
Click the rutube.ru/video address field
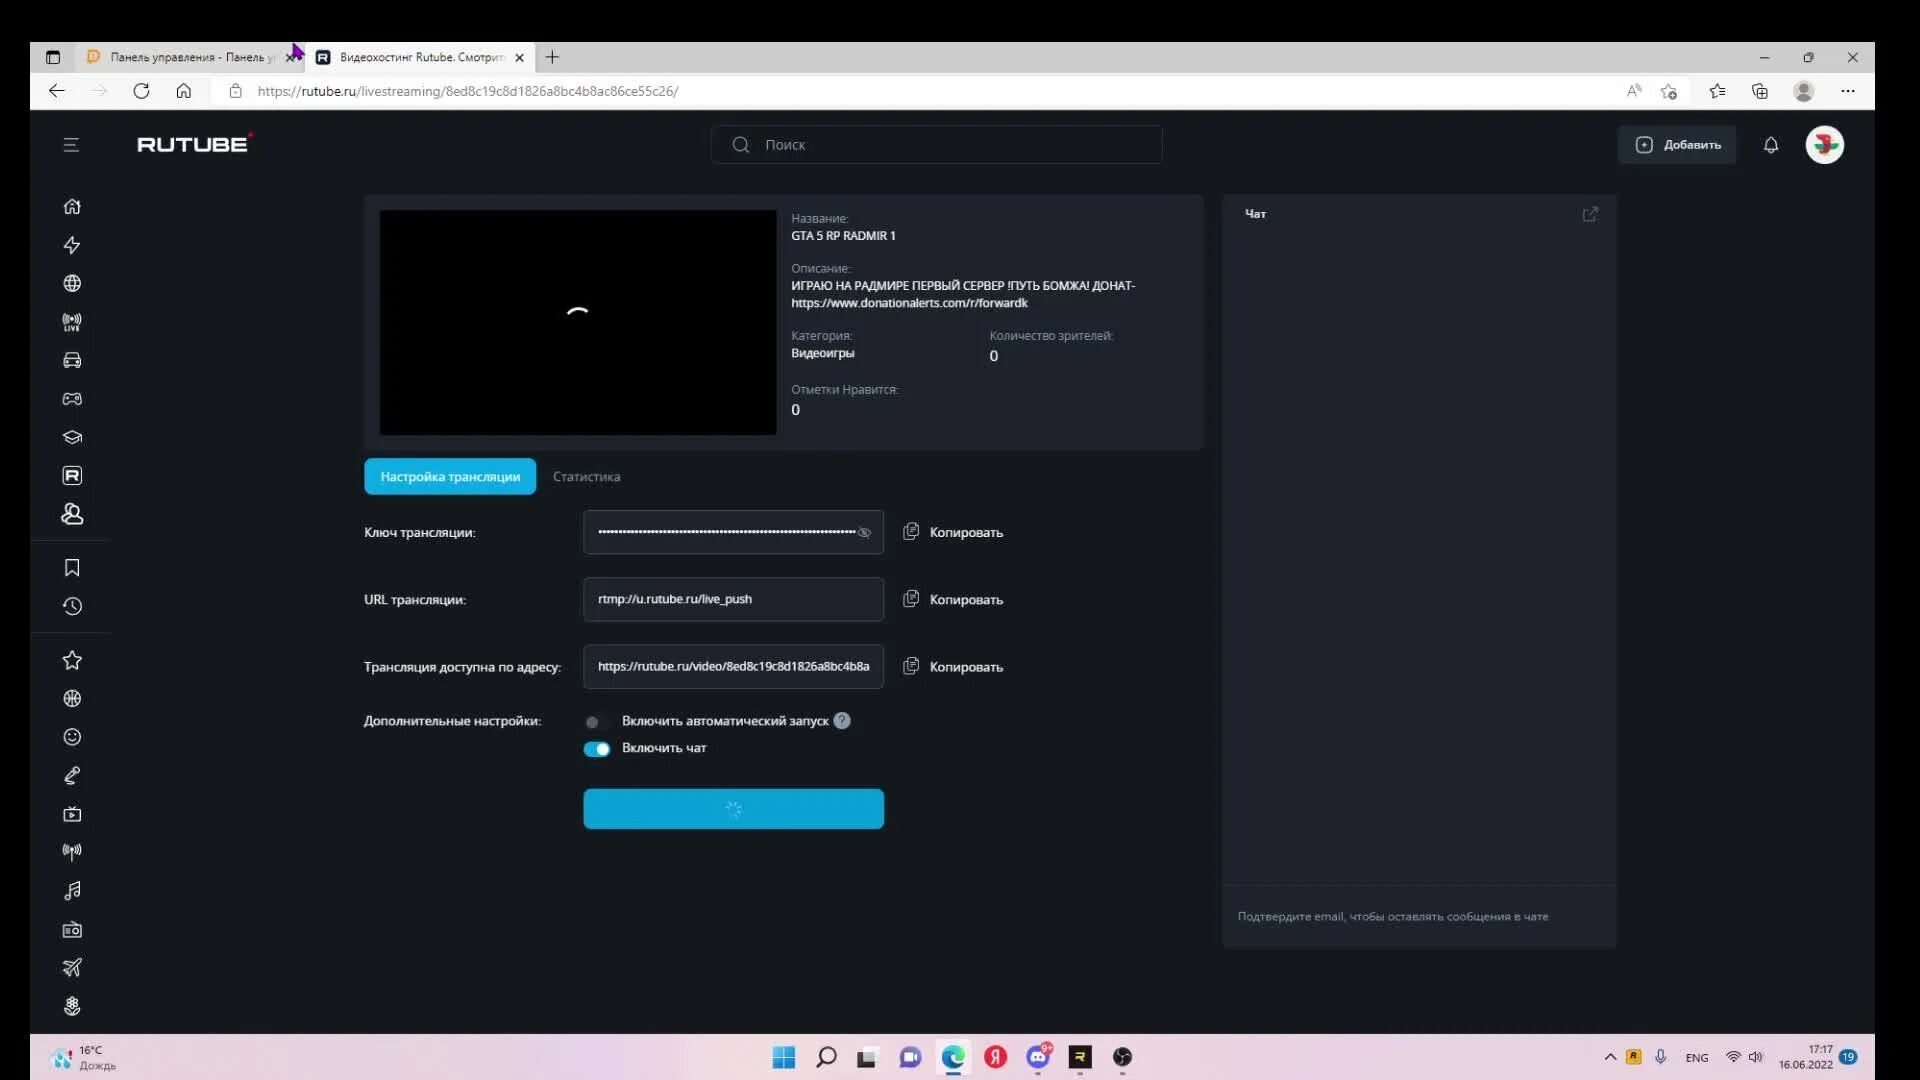pyautogui.click(x=734, y=667)
